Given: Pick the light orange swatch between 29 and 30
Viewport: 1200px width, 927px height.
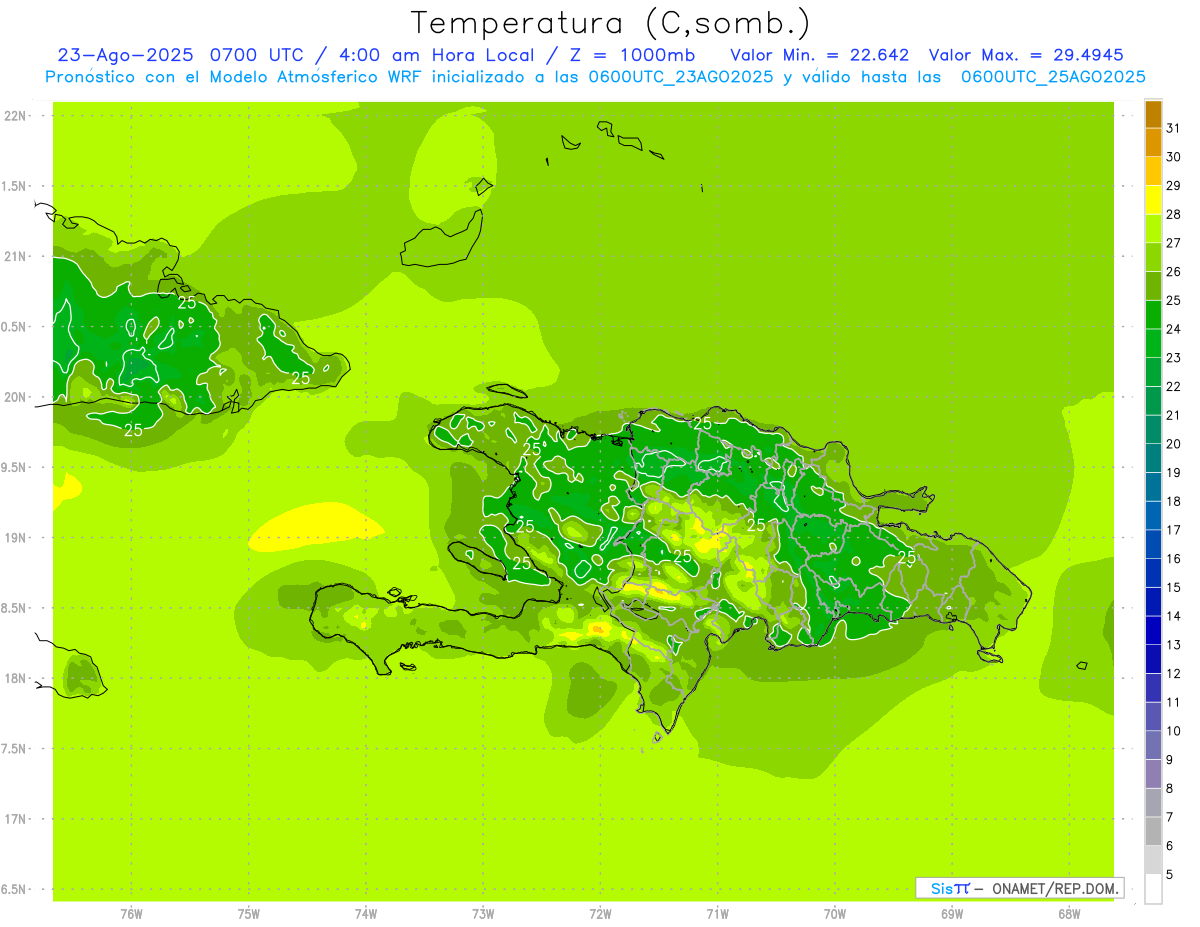Looking at the screenshot, I should click(x=1153, y=171).
